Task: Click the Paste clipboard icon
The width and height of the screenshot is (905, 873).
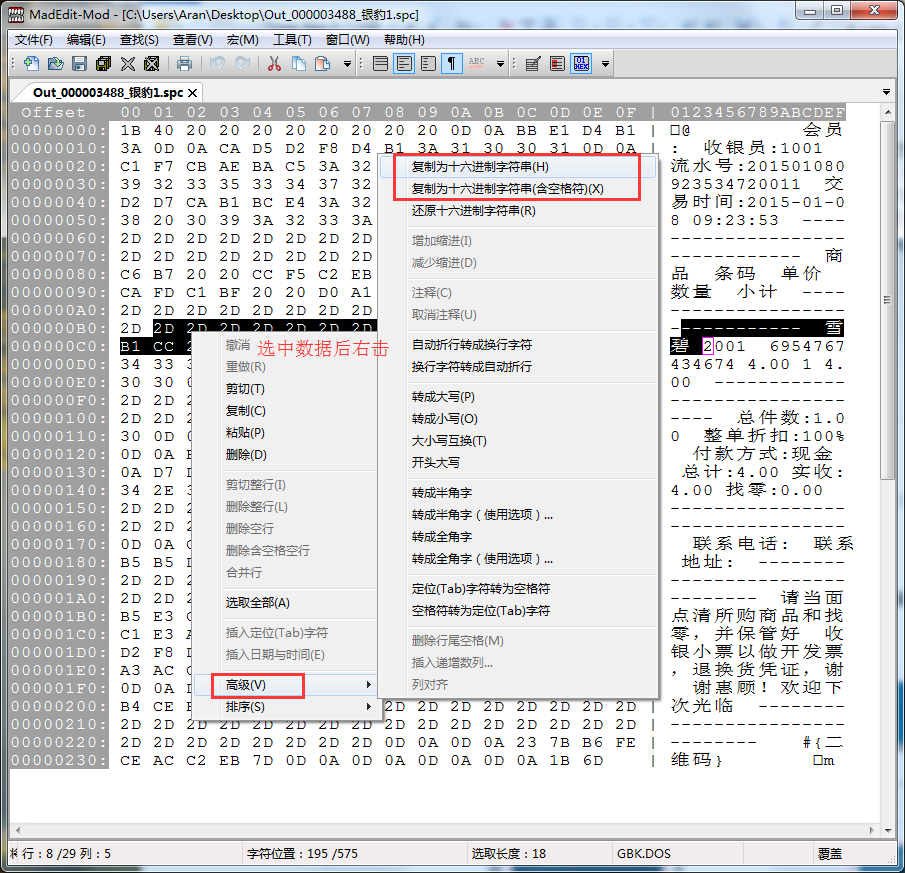Action: 323,63
